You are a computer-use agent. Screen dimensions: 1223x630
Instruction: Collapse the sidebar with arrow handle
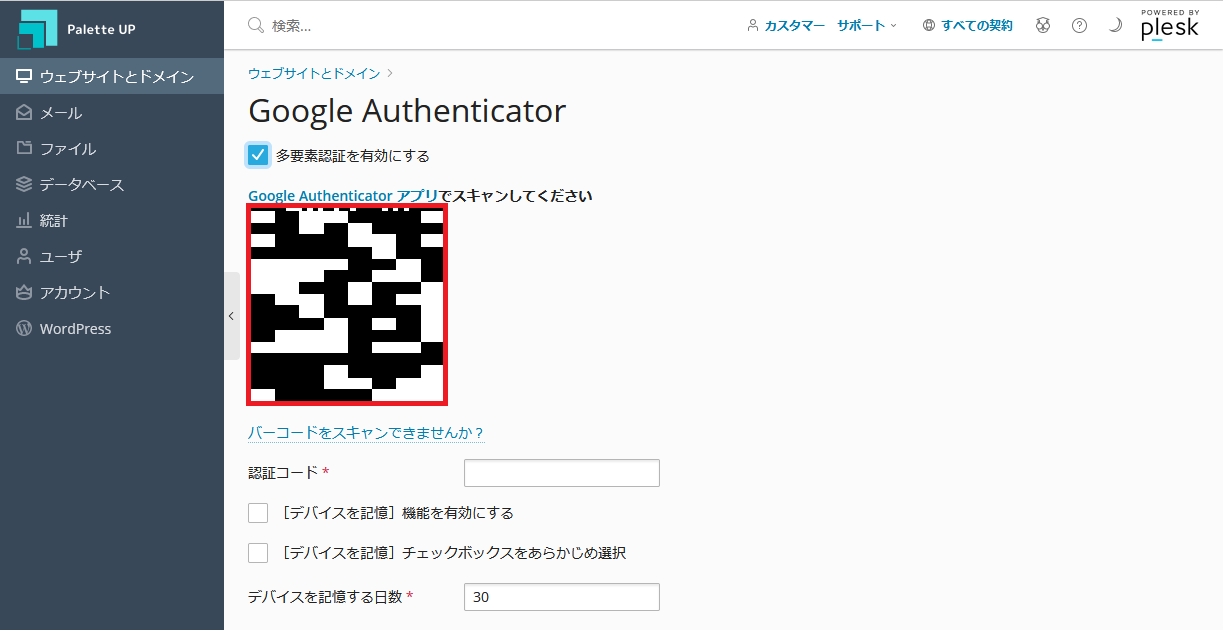232,316
